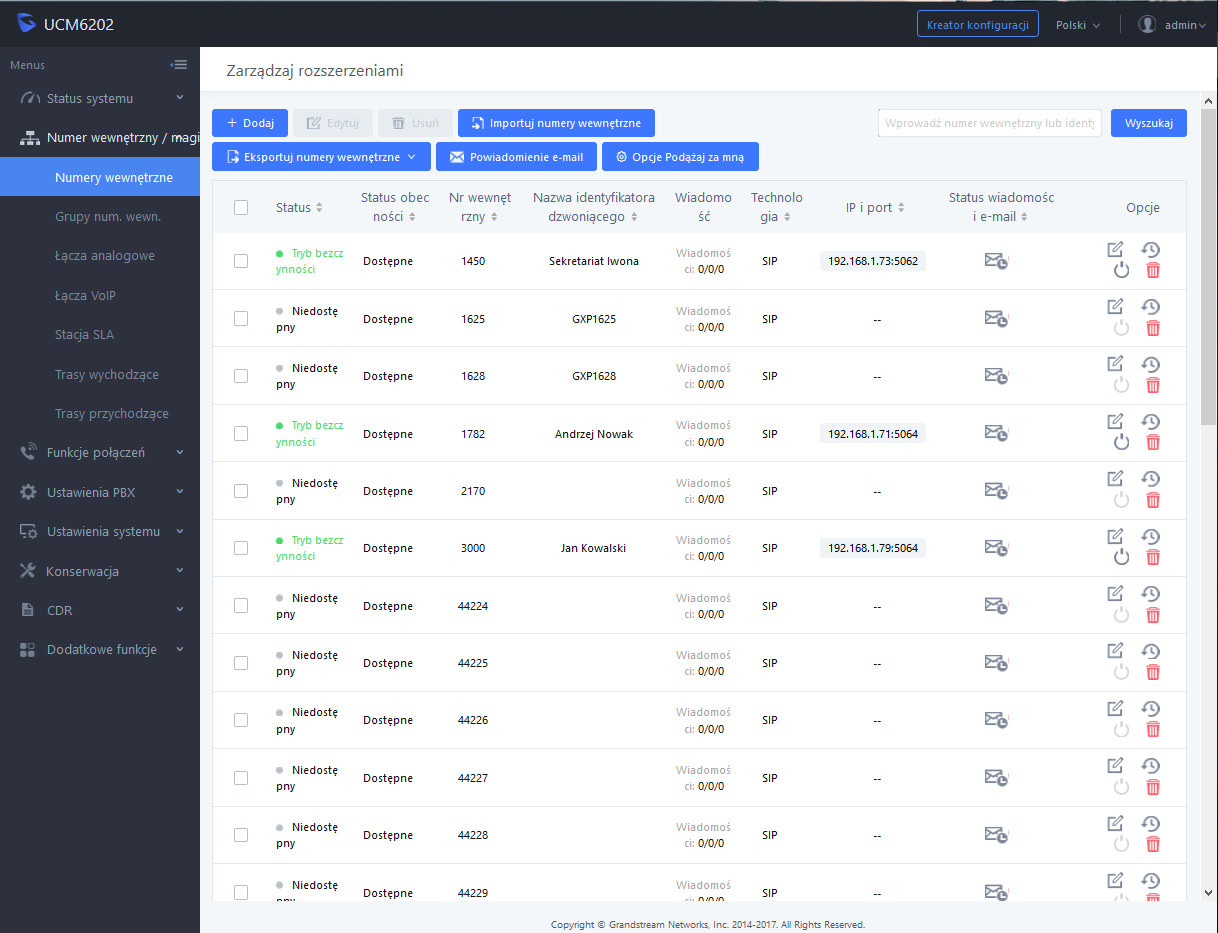This screenshot has width=1218, height=933.
Task: Open Eksportuj numery wewnętrzne dropdown
Action: 321,157
